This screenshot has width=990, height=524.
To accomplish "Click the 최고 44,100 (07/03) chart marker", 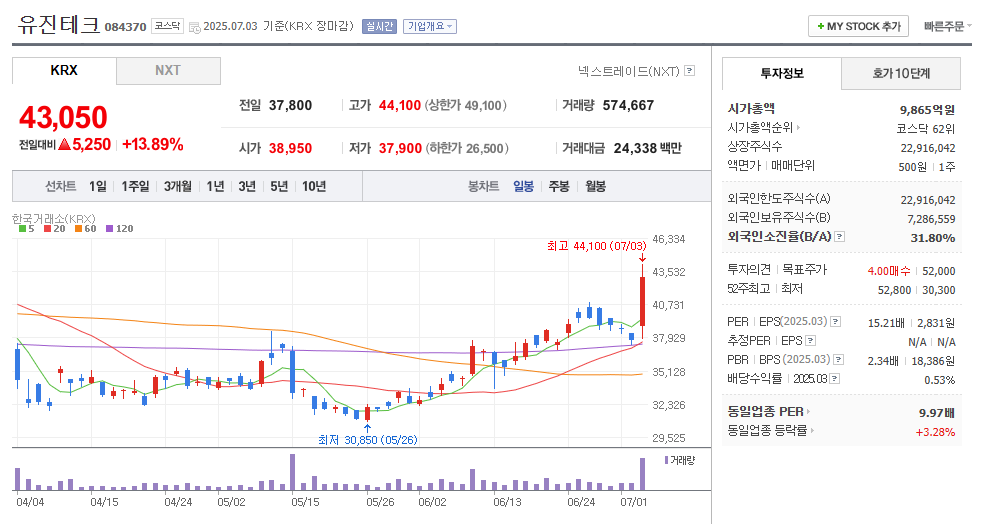I will (x=597, y=246).
